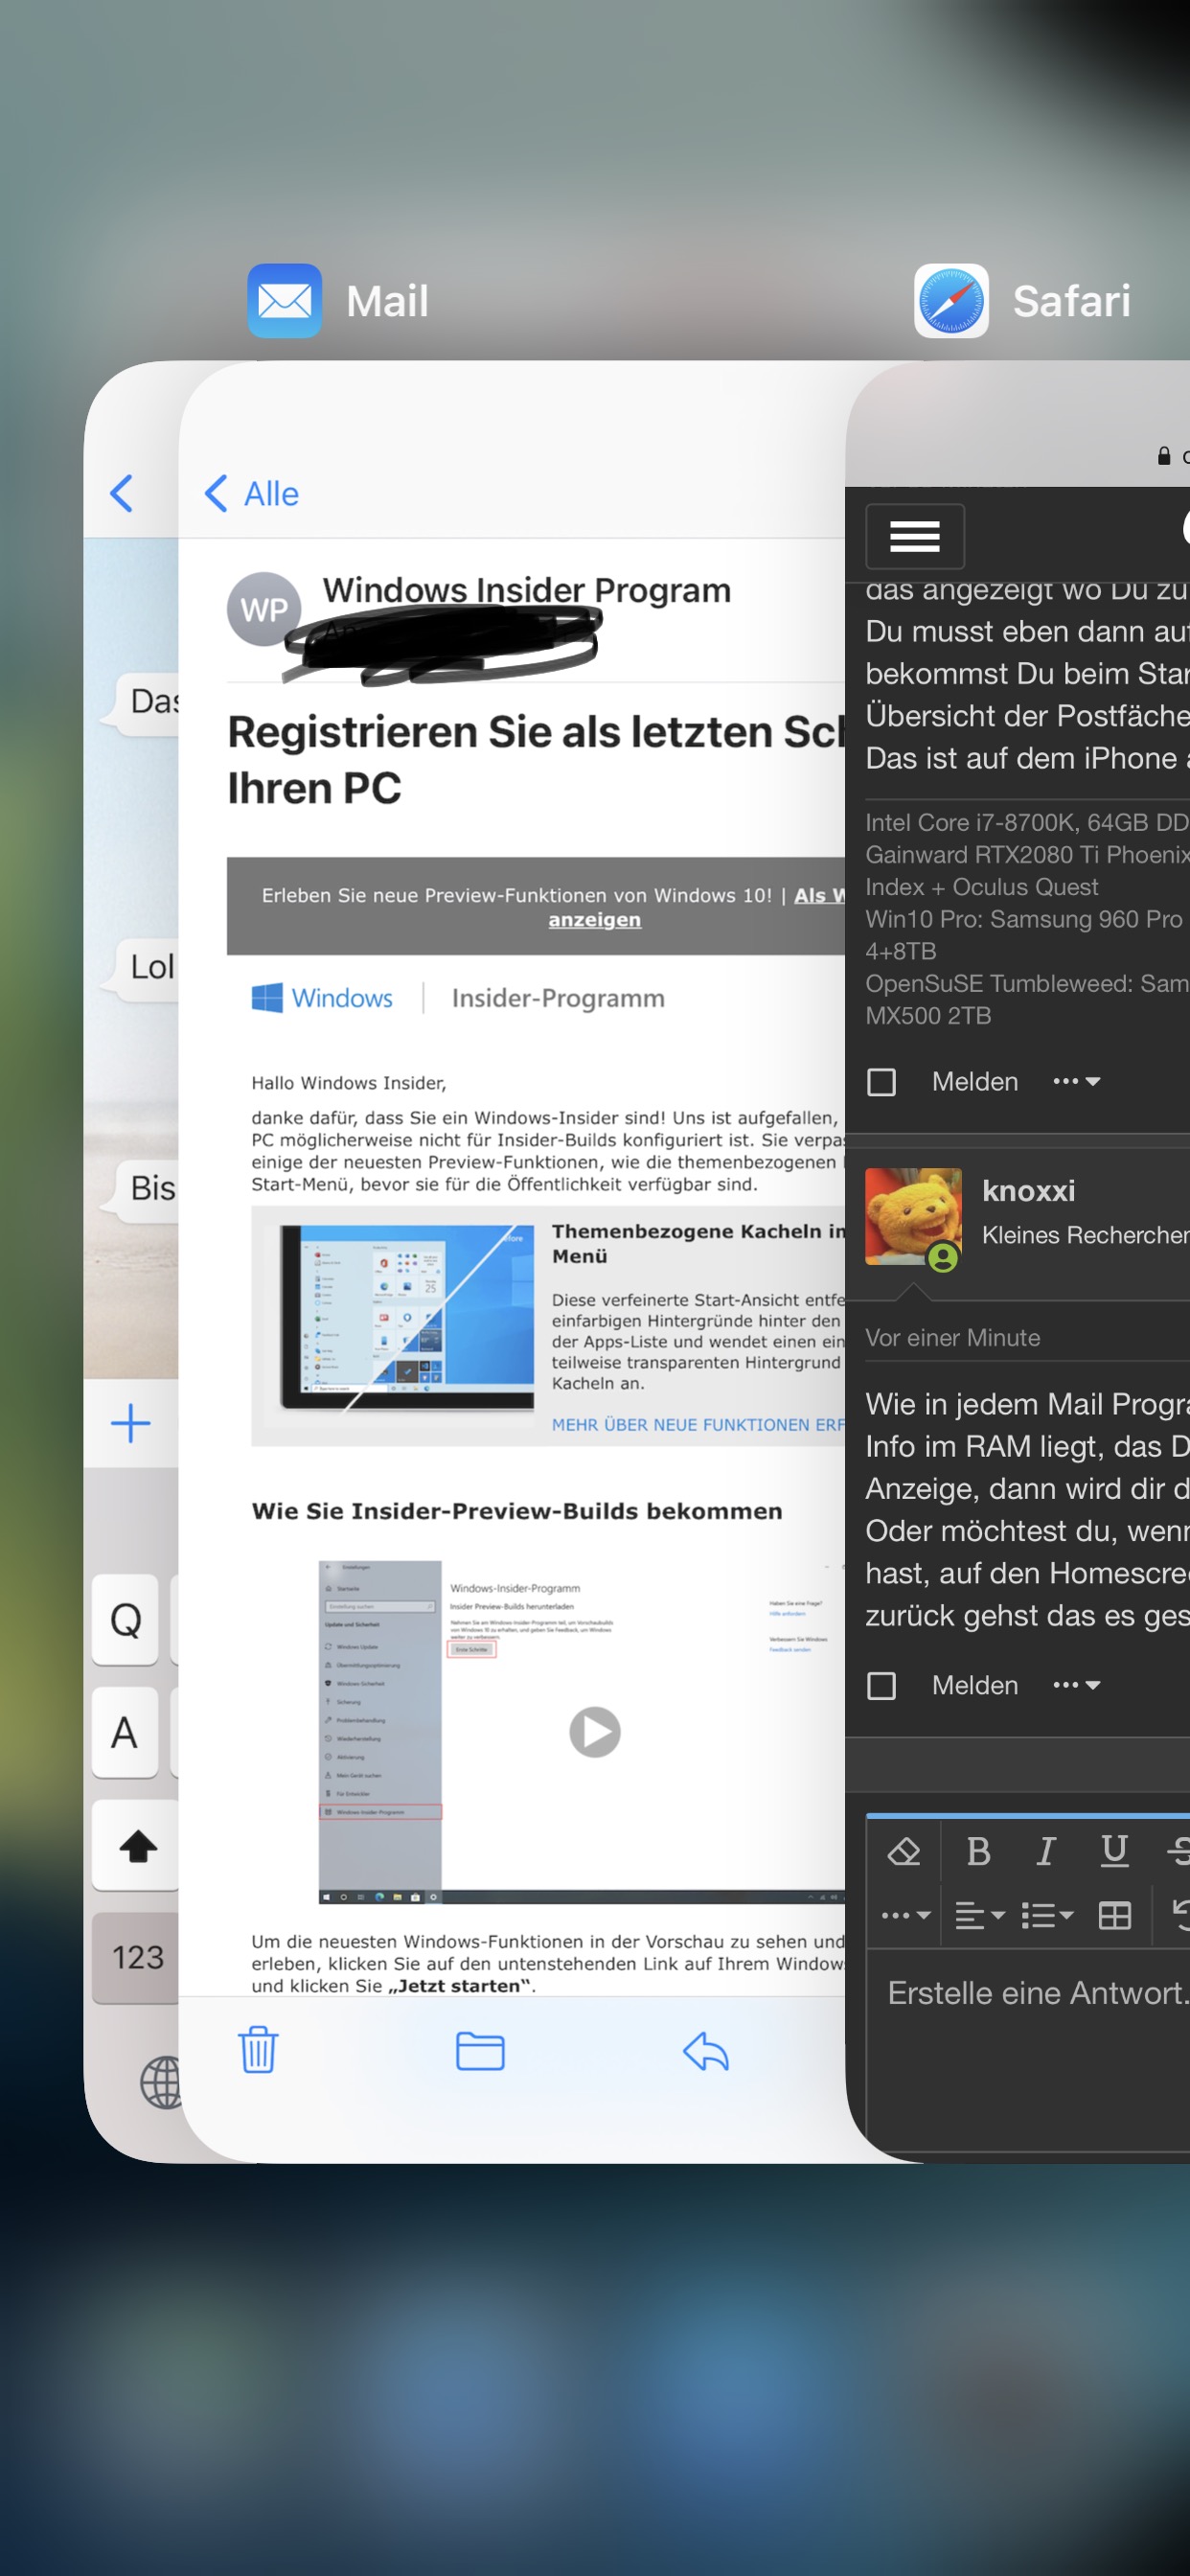
Task: Open the Mail app icon in the switcher
Action: point(284,301)
